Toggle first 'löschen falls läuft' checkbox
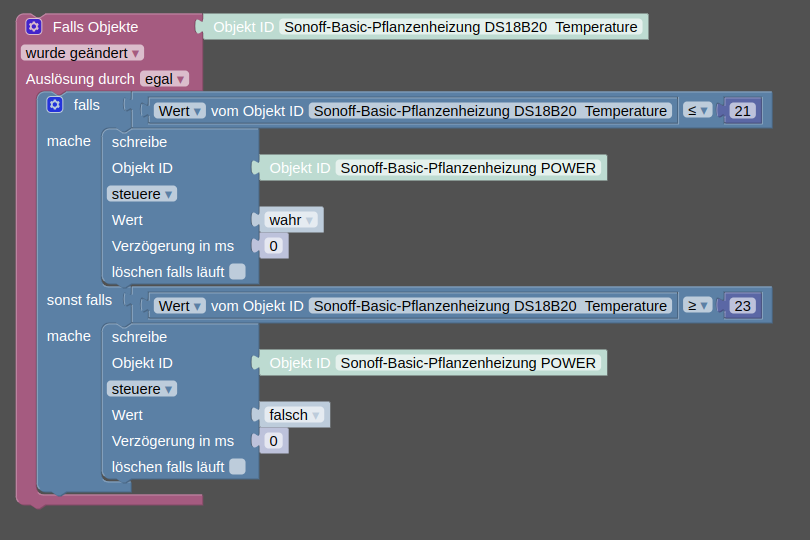The width and height of the screenshot is (810, 540). click(237, 271)
